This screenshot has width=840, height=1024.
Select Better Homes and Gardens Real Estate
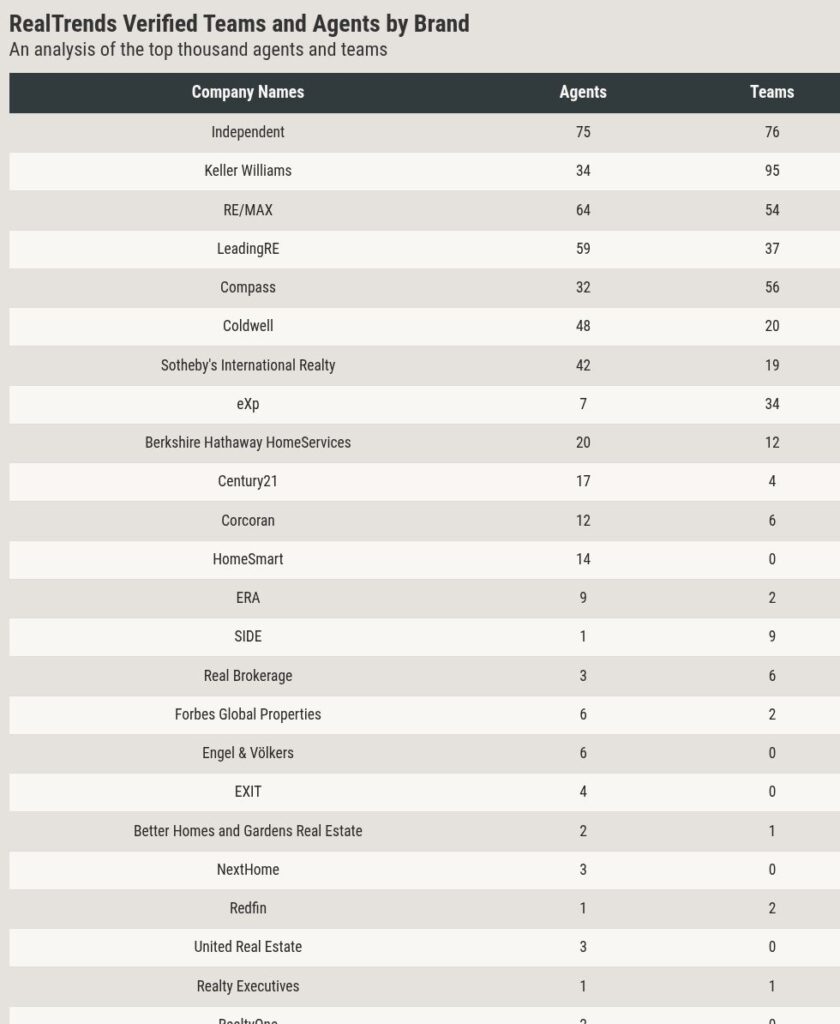tap(248, 831)
